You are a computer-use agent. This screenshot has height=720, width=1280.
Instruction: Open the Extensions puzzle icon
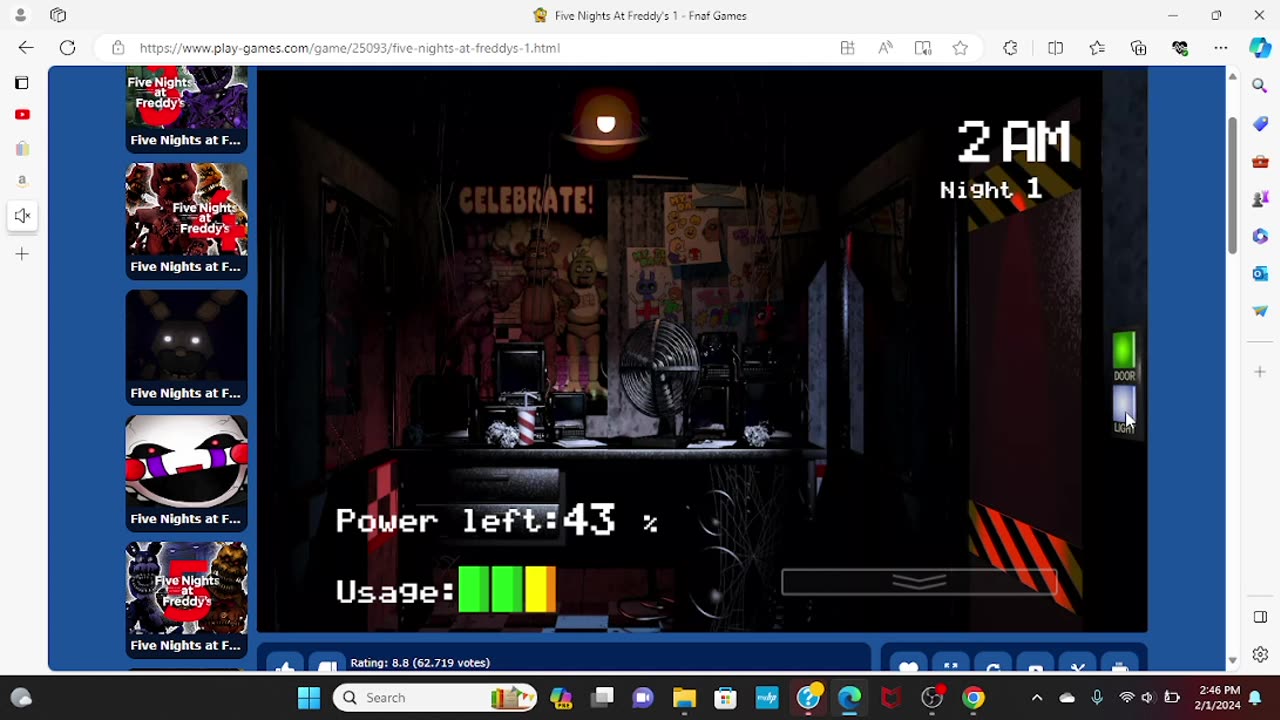coord(1010,48)
